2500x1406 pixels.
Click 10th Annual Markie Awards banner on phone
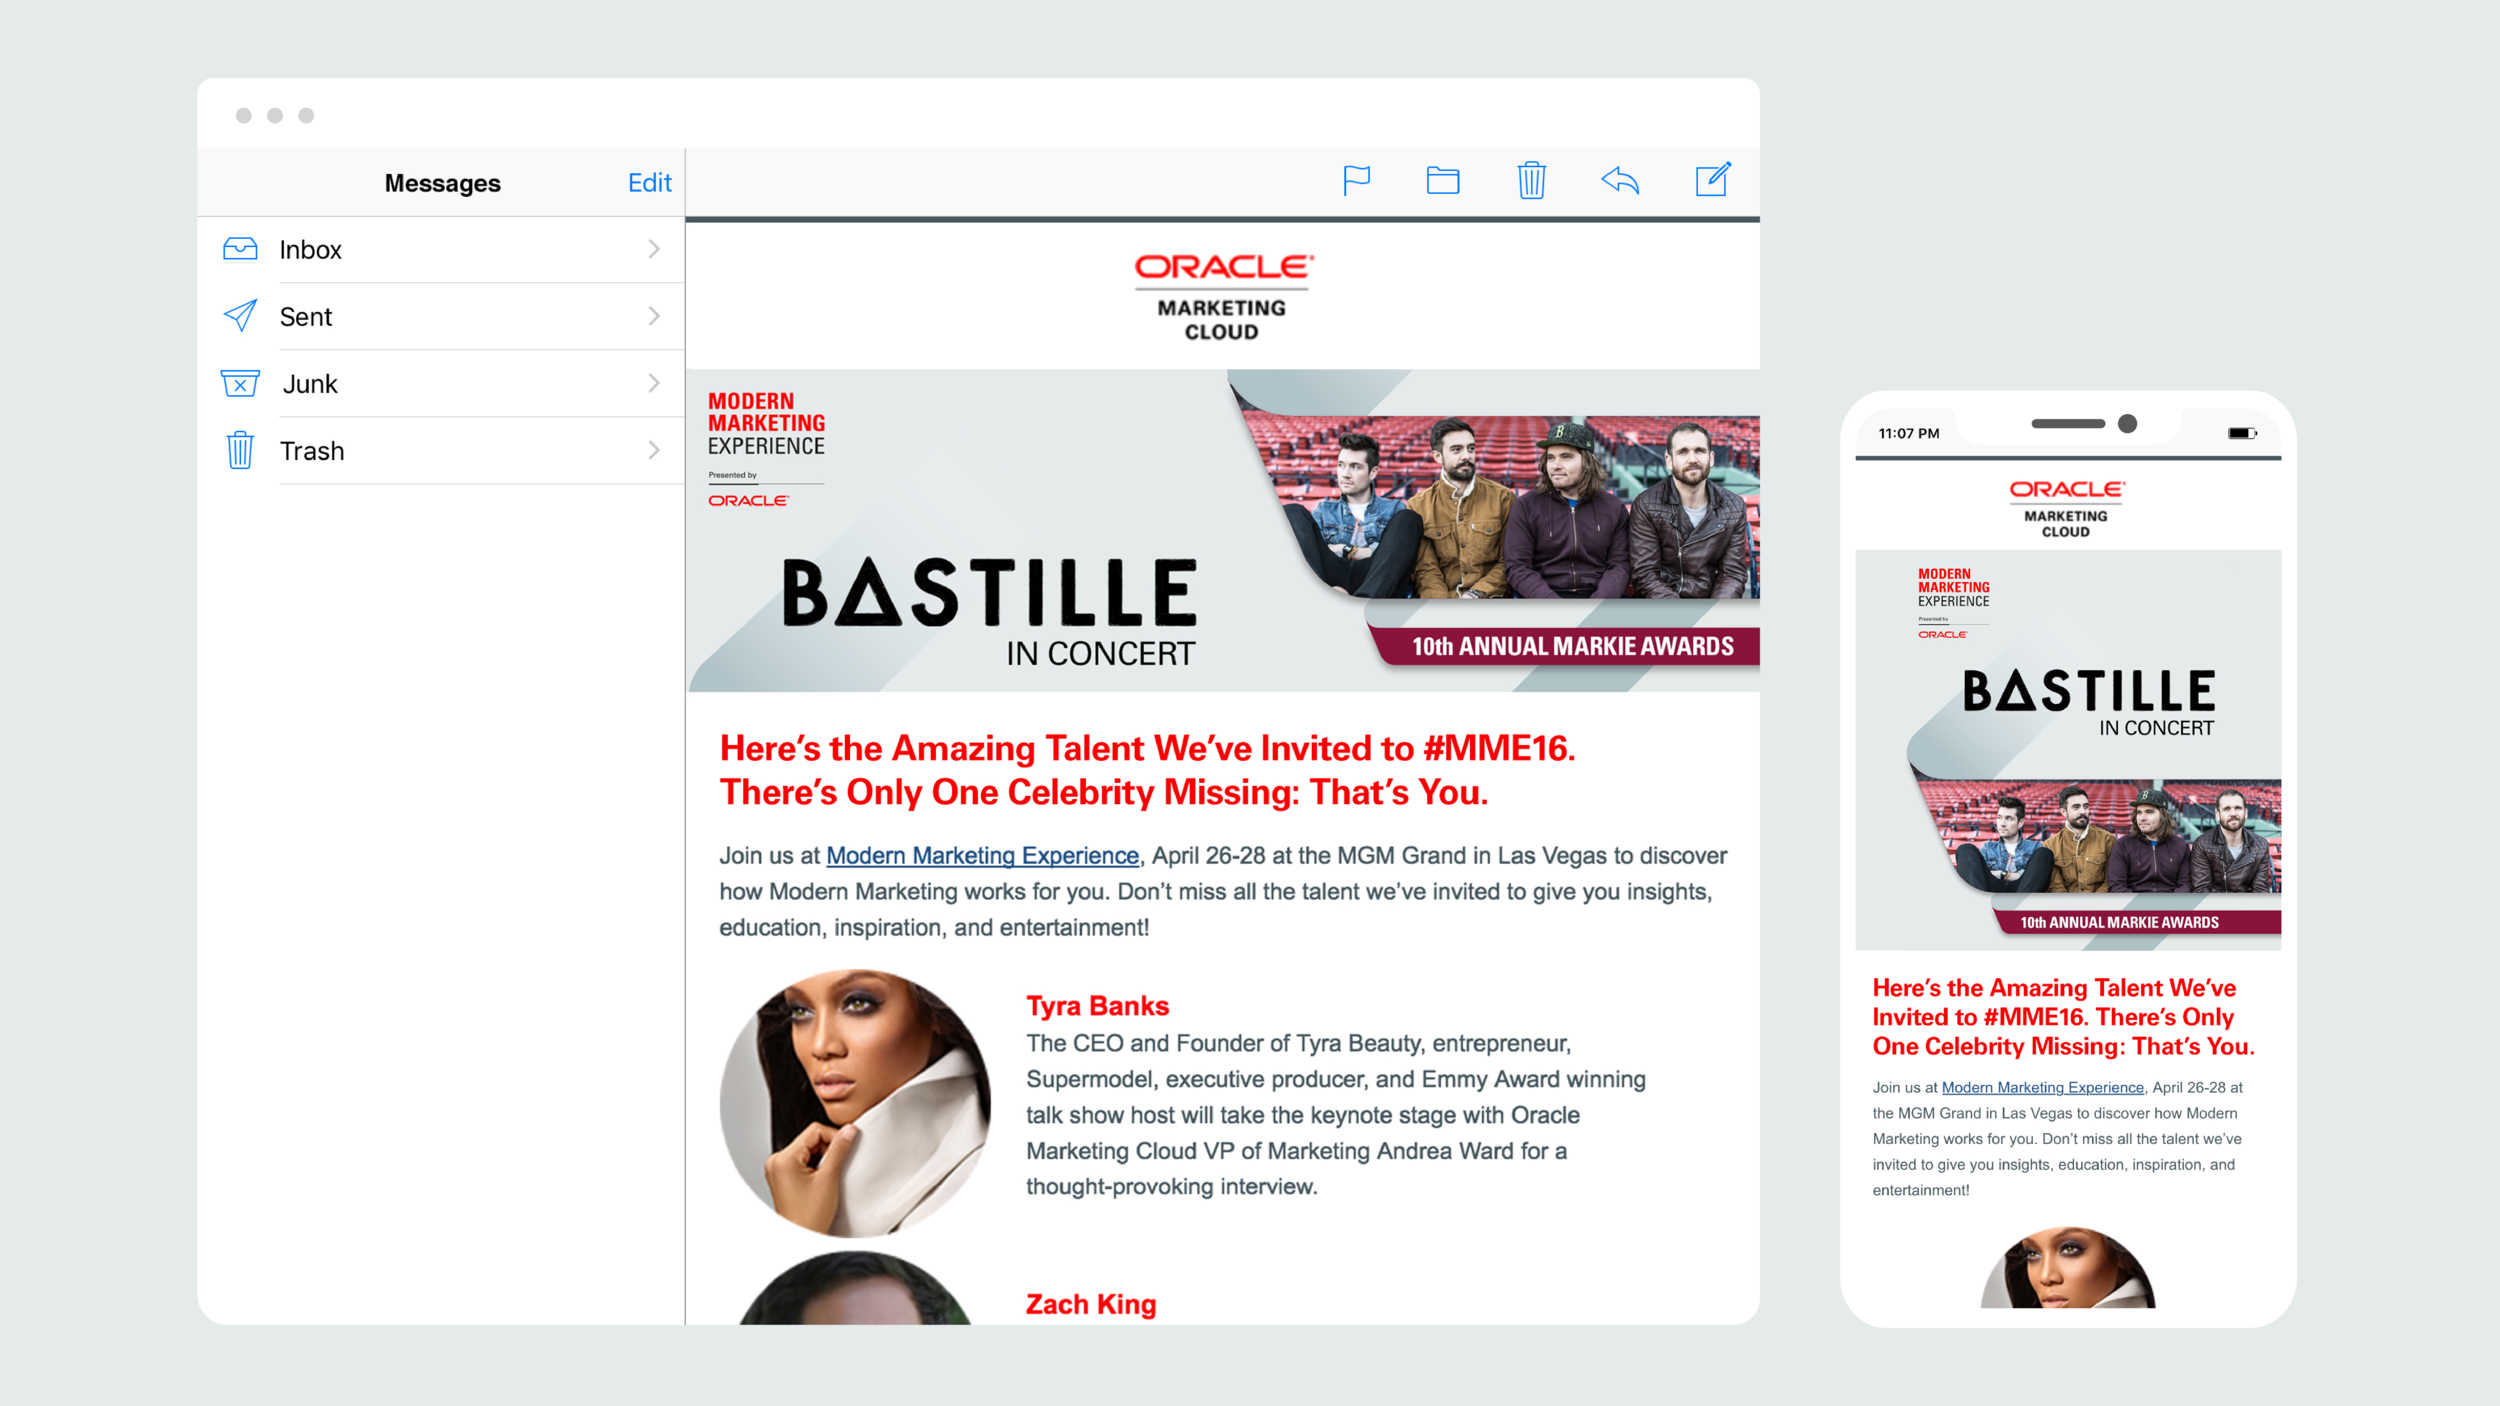(2137, 922)
